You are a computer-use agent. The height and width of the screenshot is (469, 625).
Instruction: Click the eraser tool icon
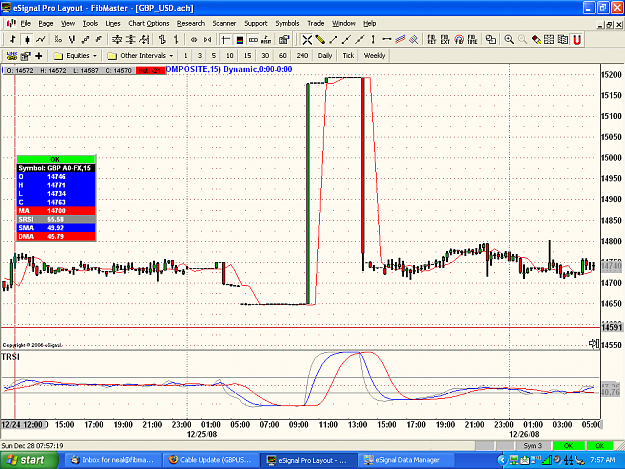[x=536, y=39]
